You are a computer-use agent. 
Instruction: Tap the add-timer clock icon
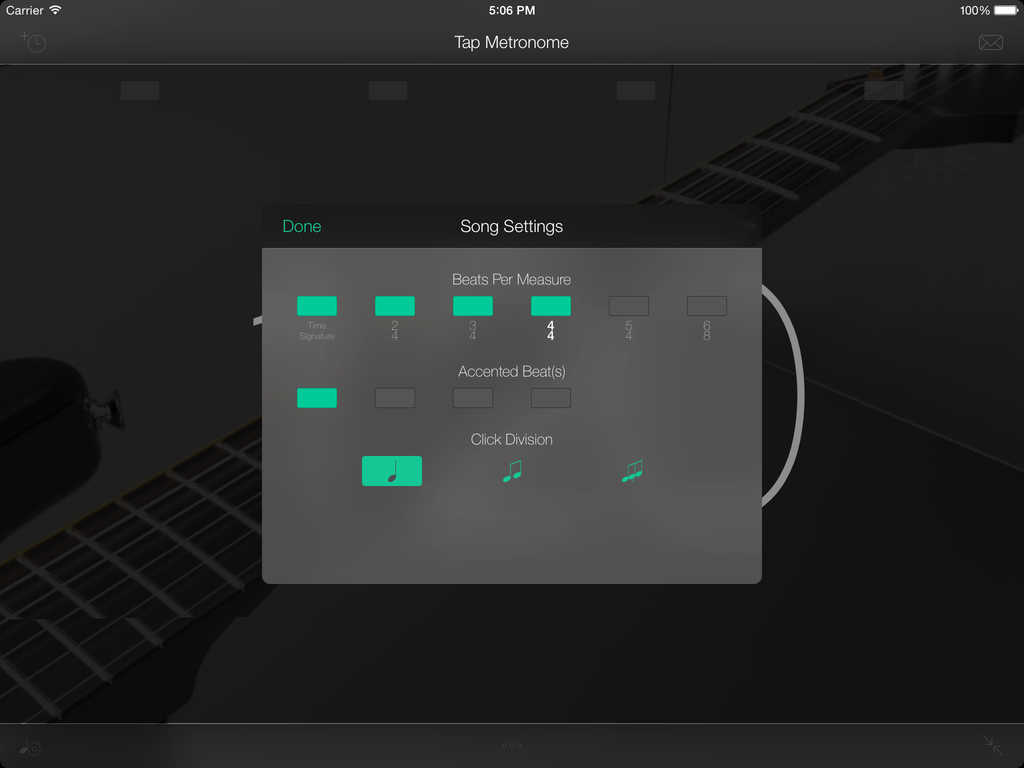(34, 42)
